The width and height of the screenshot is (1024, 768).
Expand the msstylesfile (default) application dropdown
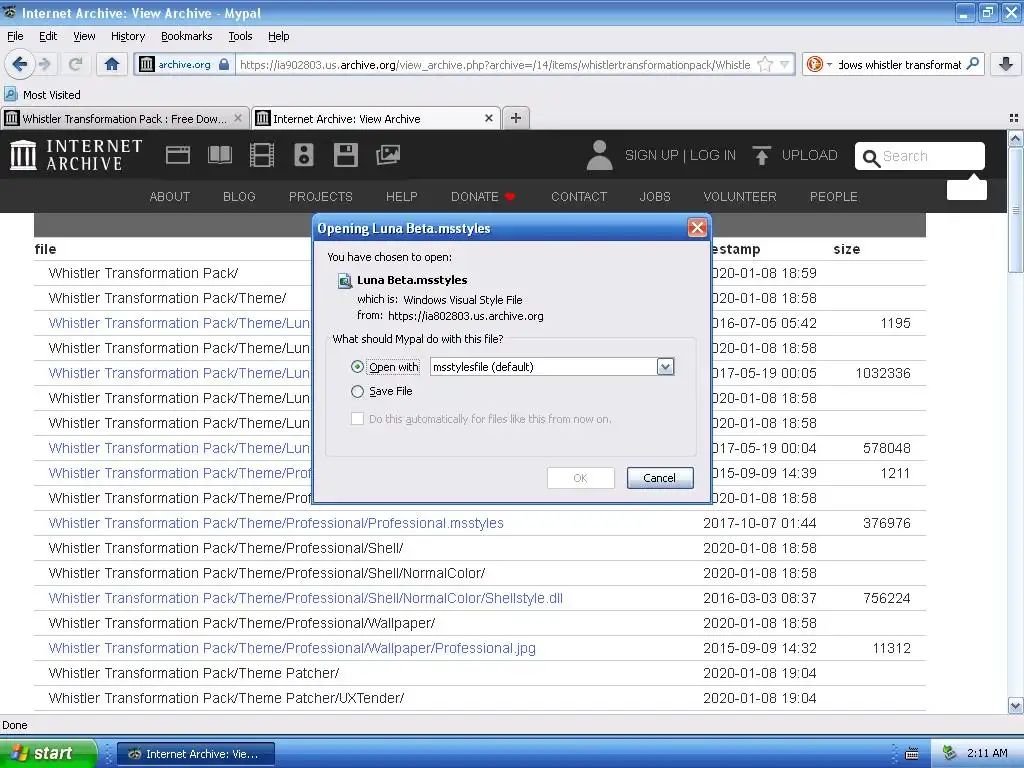coord(665,366)
